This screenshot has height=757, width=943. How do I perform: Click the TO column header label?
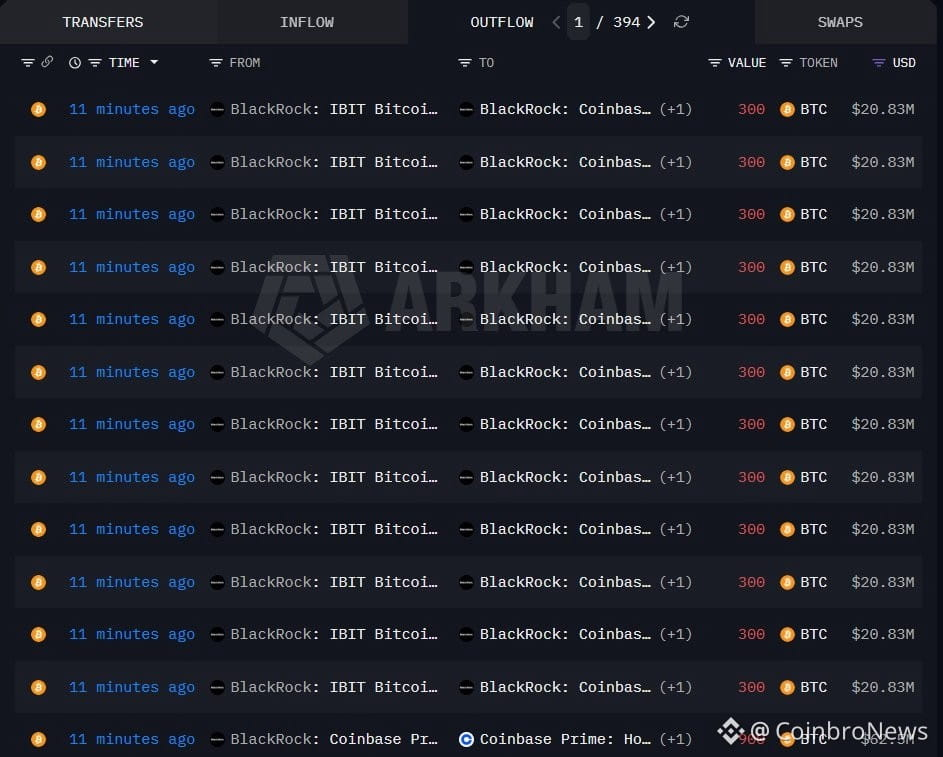[487, 63]
